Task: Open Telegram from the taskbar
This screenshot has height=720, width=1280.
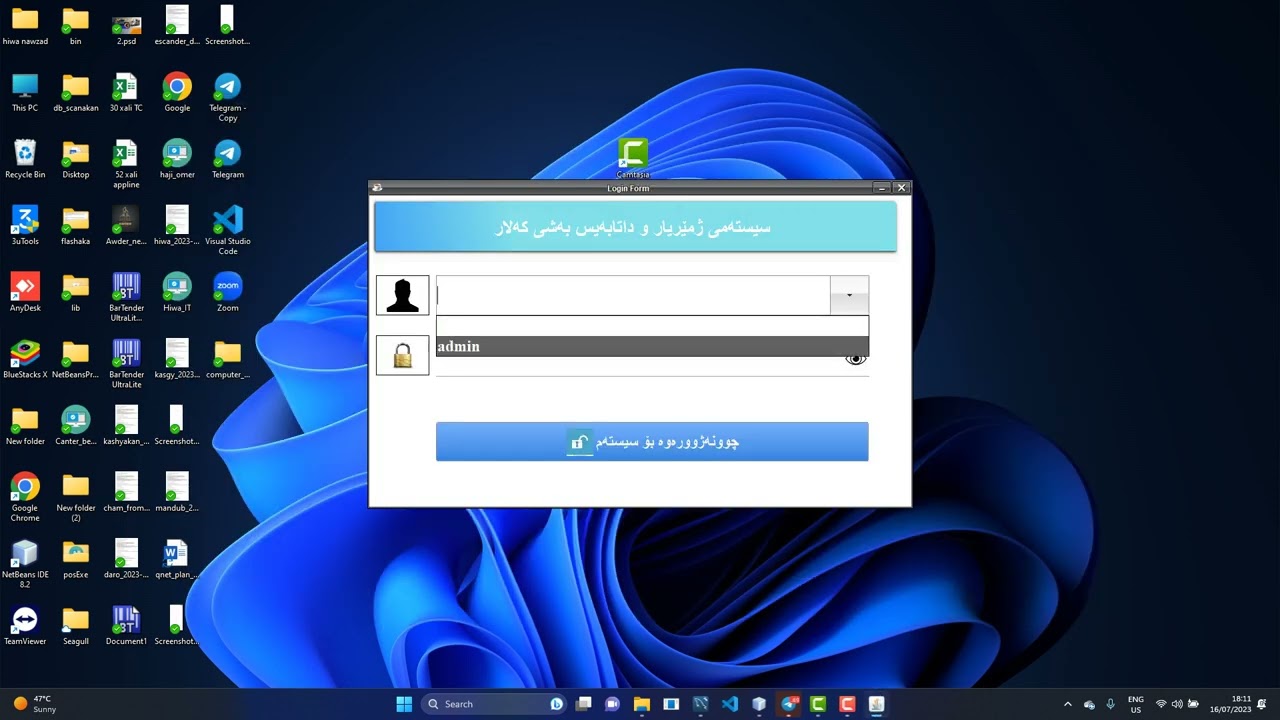Action: pyautogui.click(x=789, y=704)
